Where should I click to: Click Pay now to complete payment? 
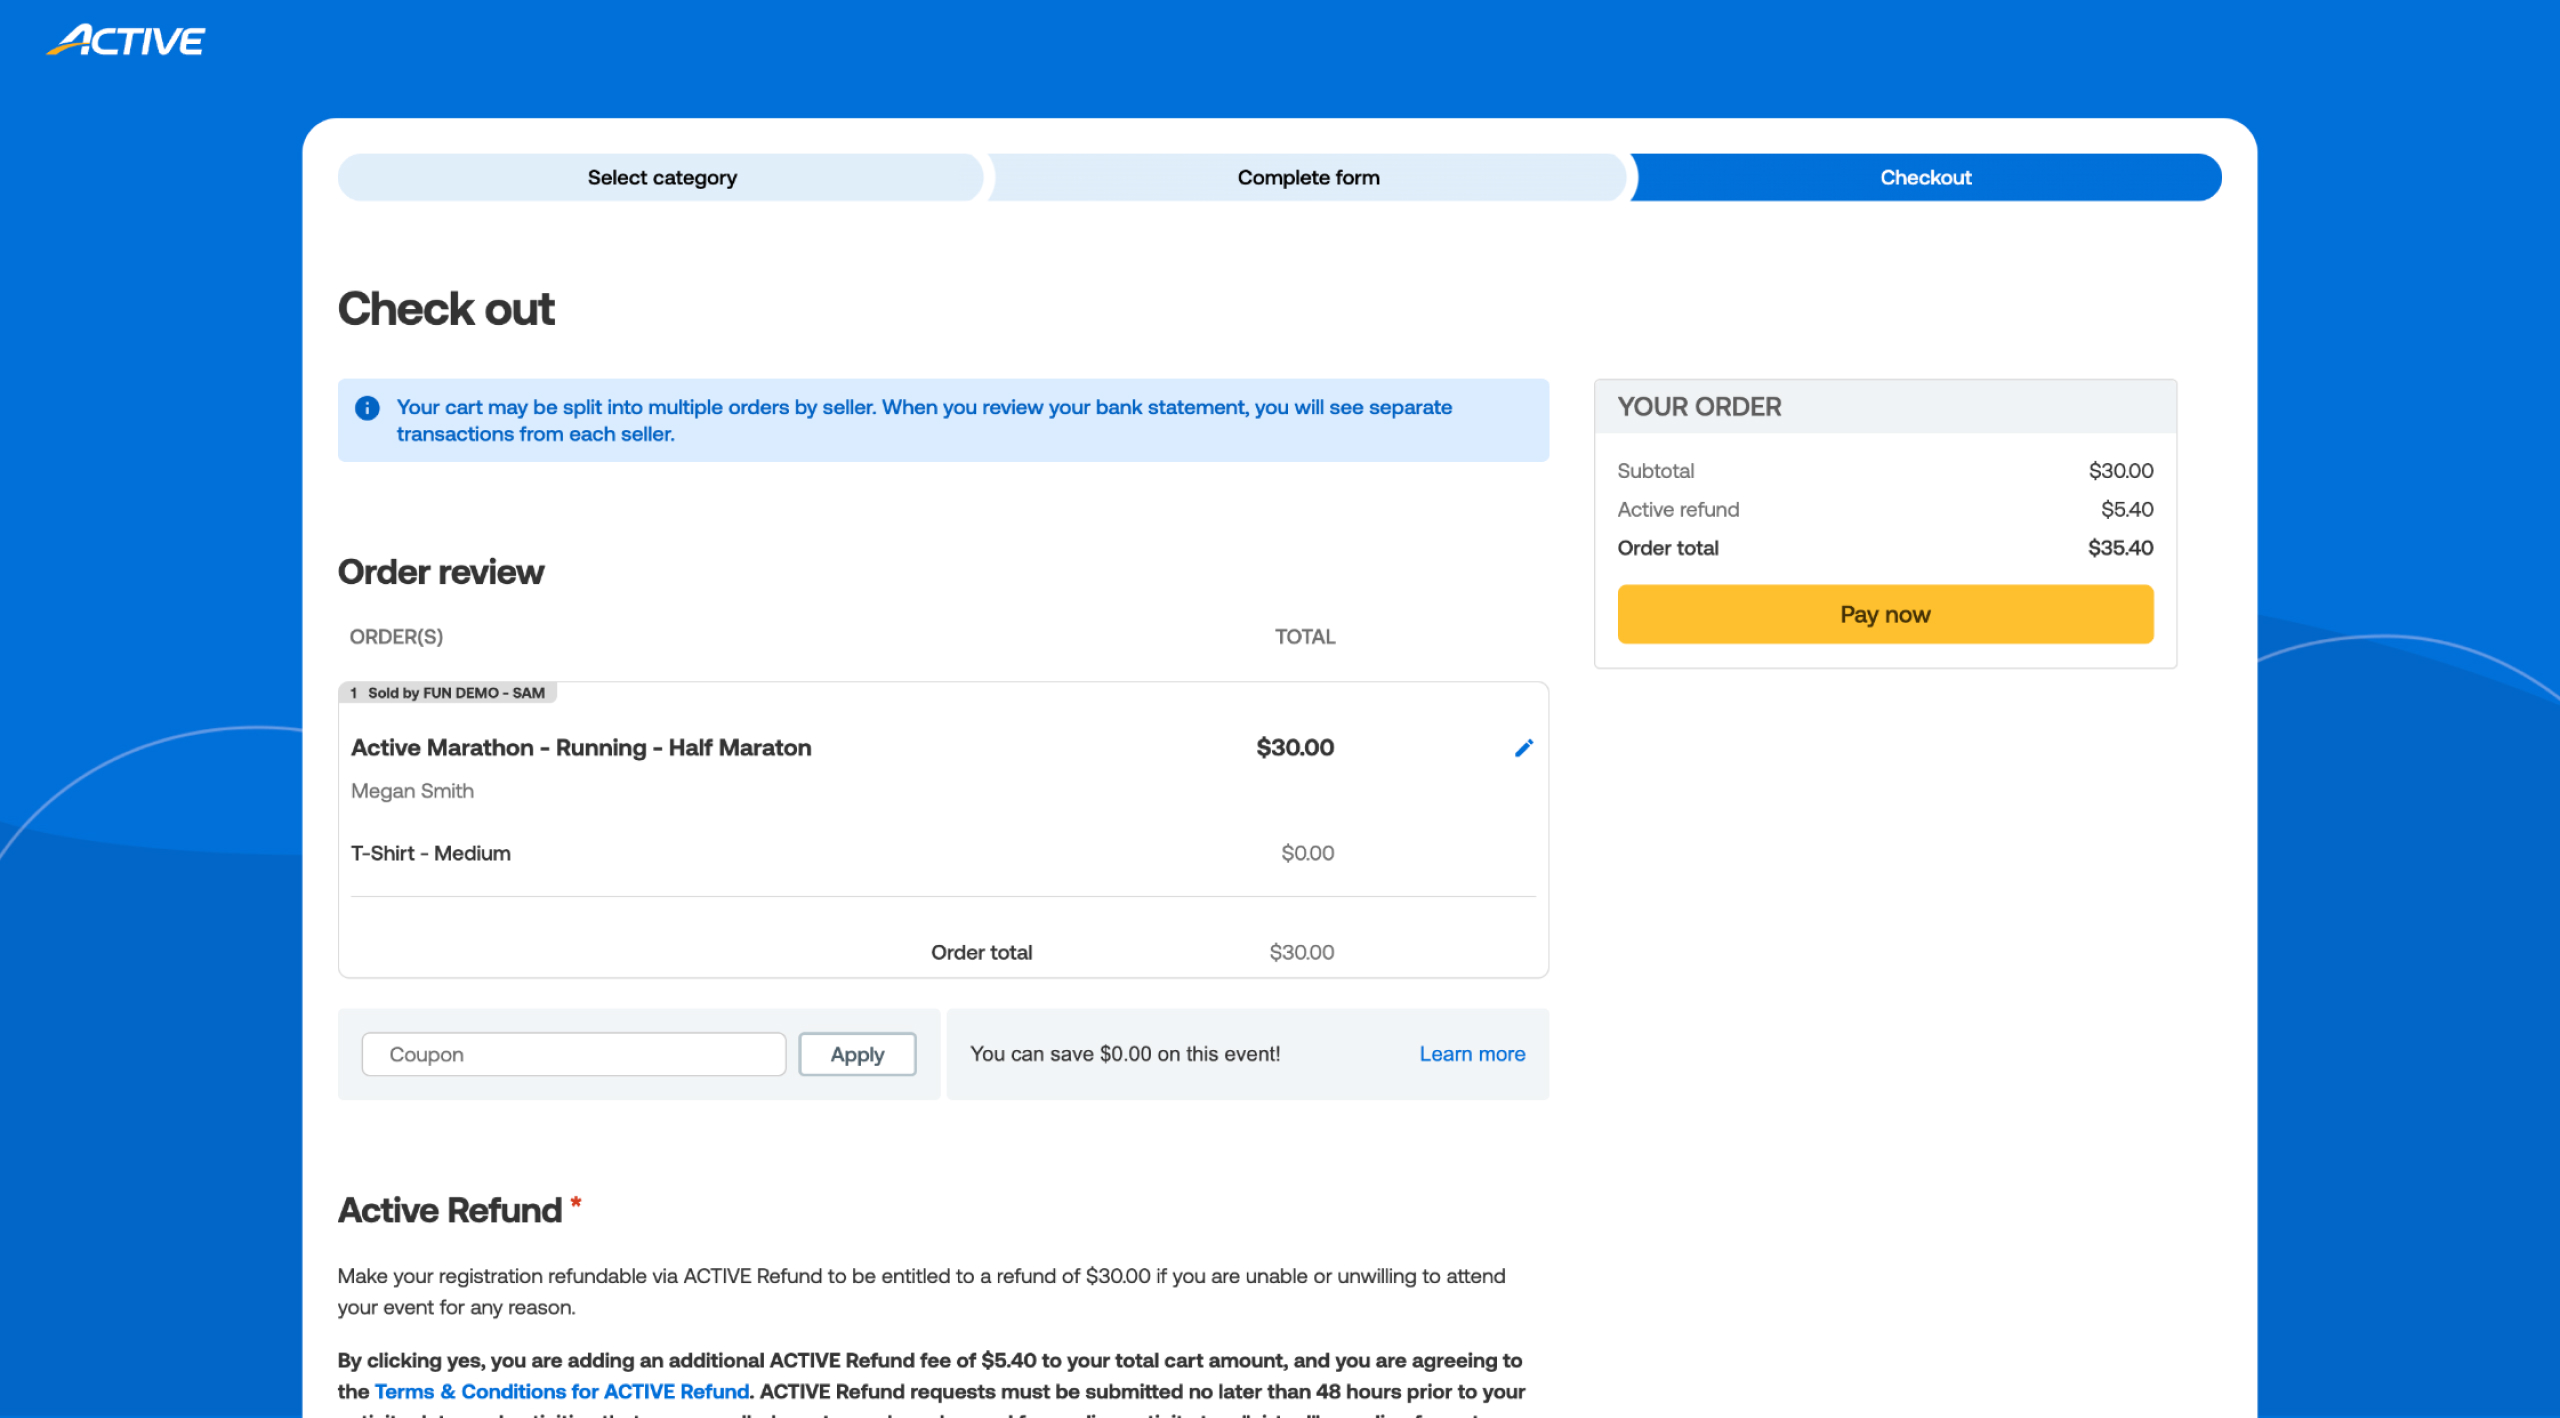(1884, 613)
